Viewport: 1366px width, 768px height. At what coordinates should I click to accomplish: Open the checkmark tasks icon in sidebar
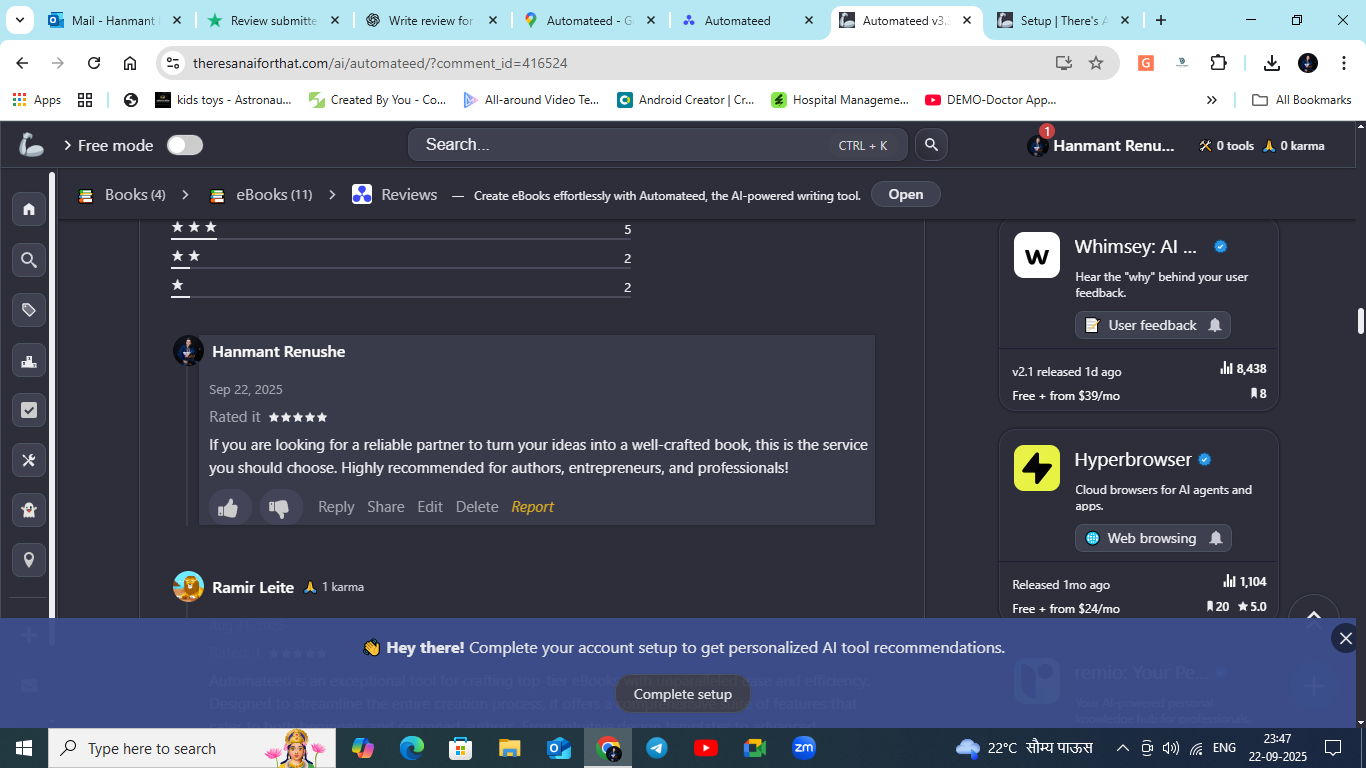pyautogui.click(x=29, y=410)
